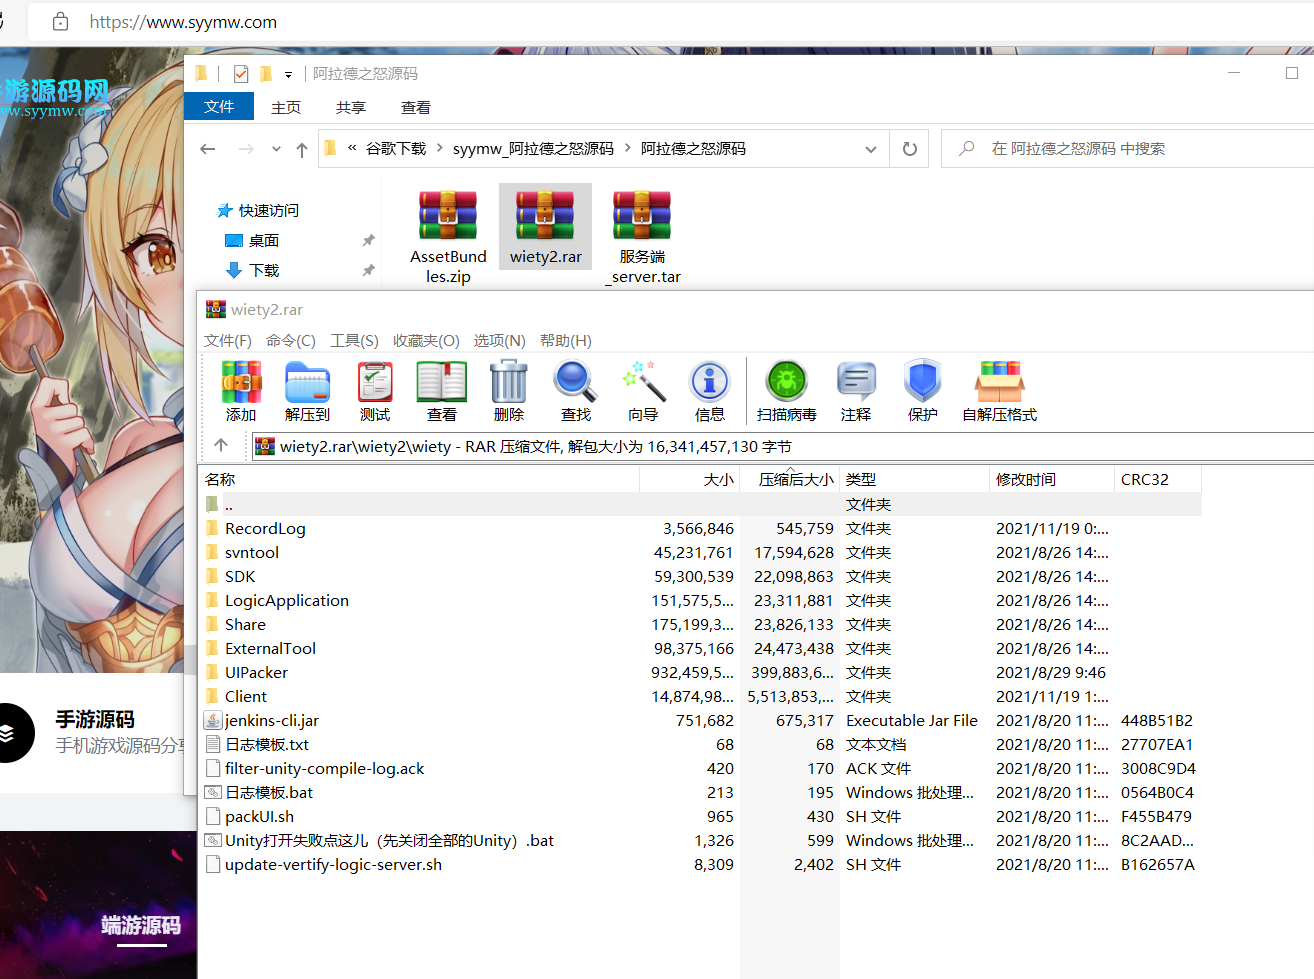
Task: Switch to the Share (共享) ribbon tab
Action: (350, 108)
